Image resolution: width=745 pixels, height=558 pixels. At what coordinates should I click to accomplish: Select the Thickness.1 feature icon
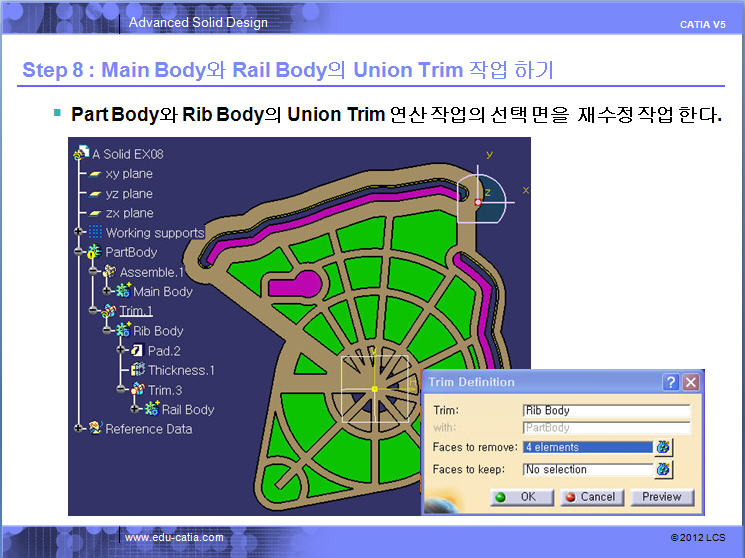pos(137,370)
